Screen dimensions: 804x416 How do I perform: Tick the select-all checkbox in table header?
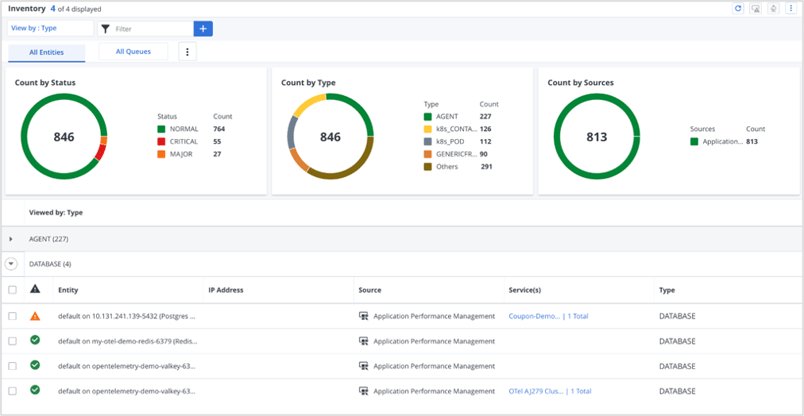pos(12,290)
